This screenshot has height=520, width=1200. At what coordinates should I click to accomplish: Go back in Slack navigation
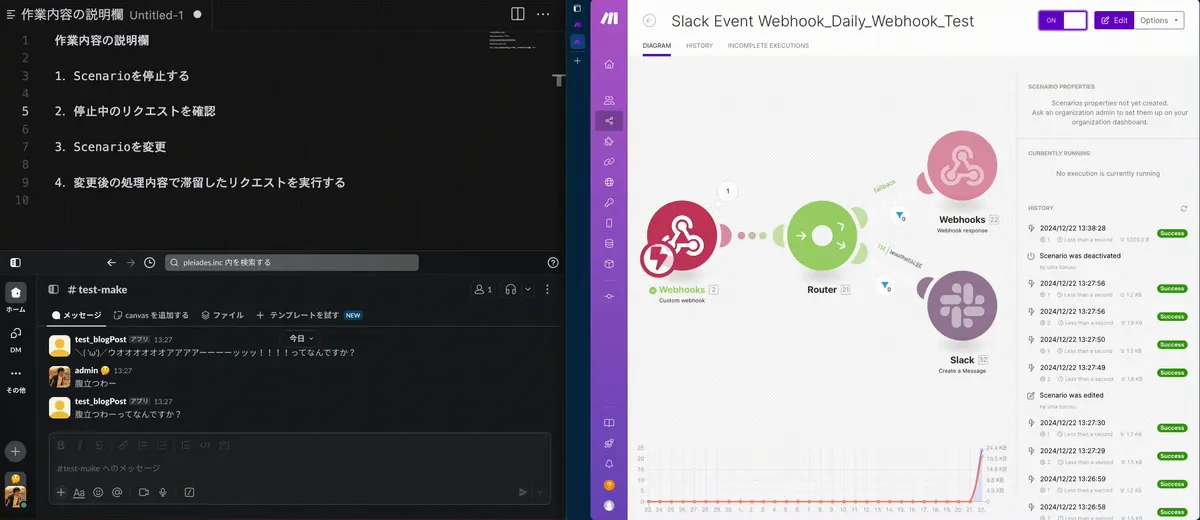coord(109,263)
